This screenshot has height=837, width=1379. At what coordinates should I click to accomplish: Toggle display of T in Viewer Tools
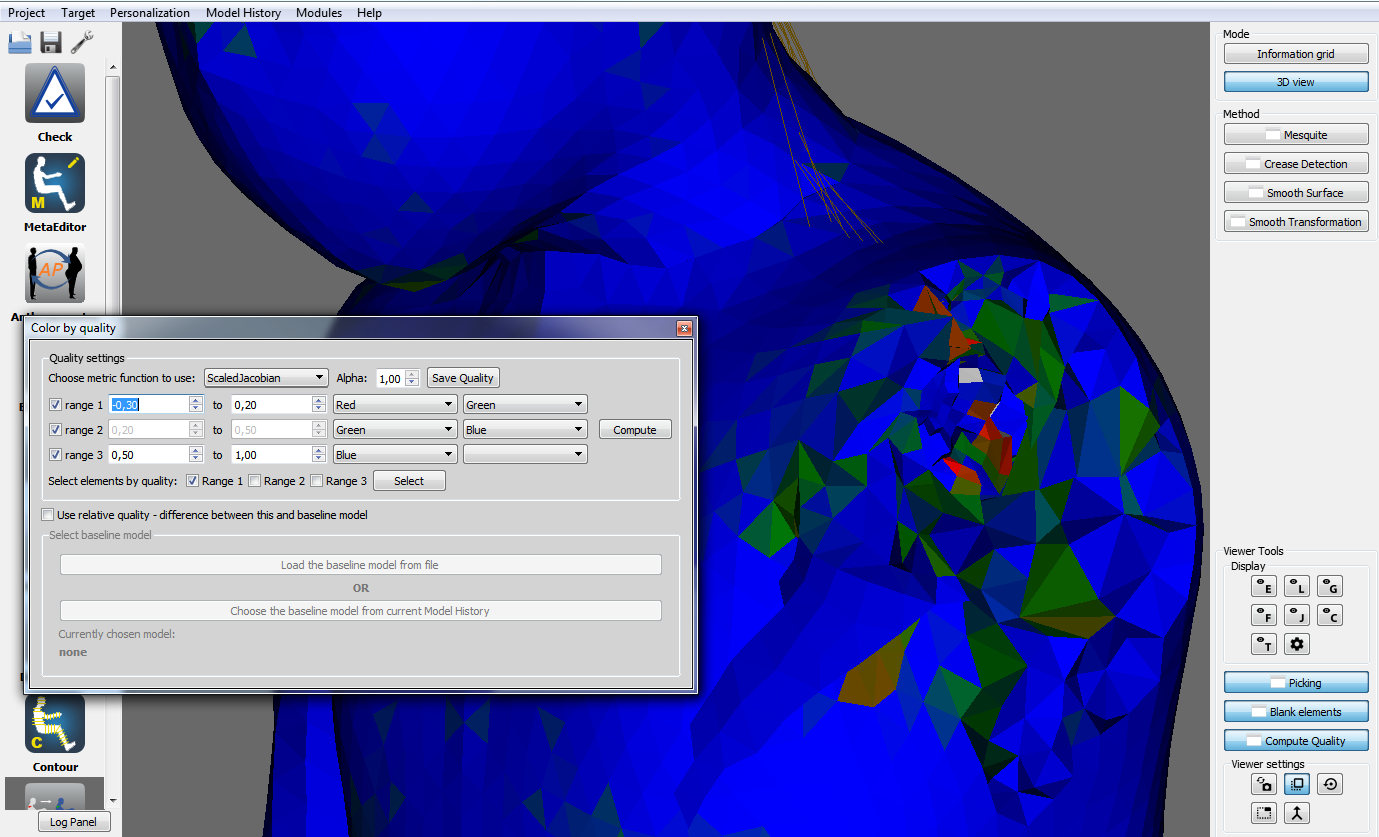coord(1264,645)
